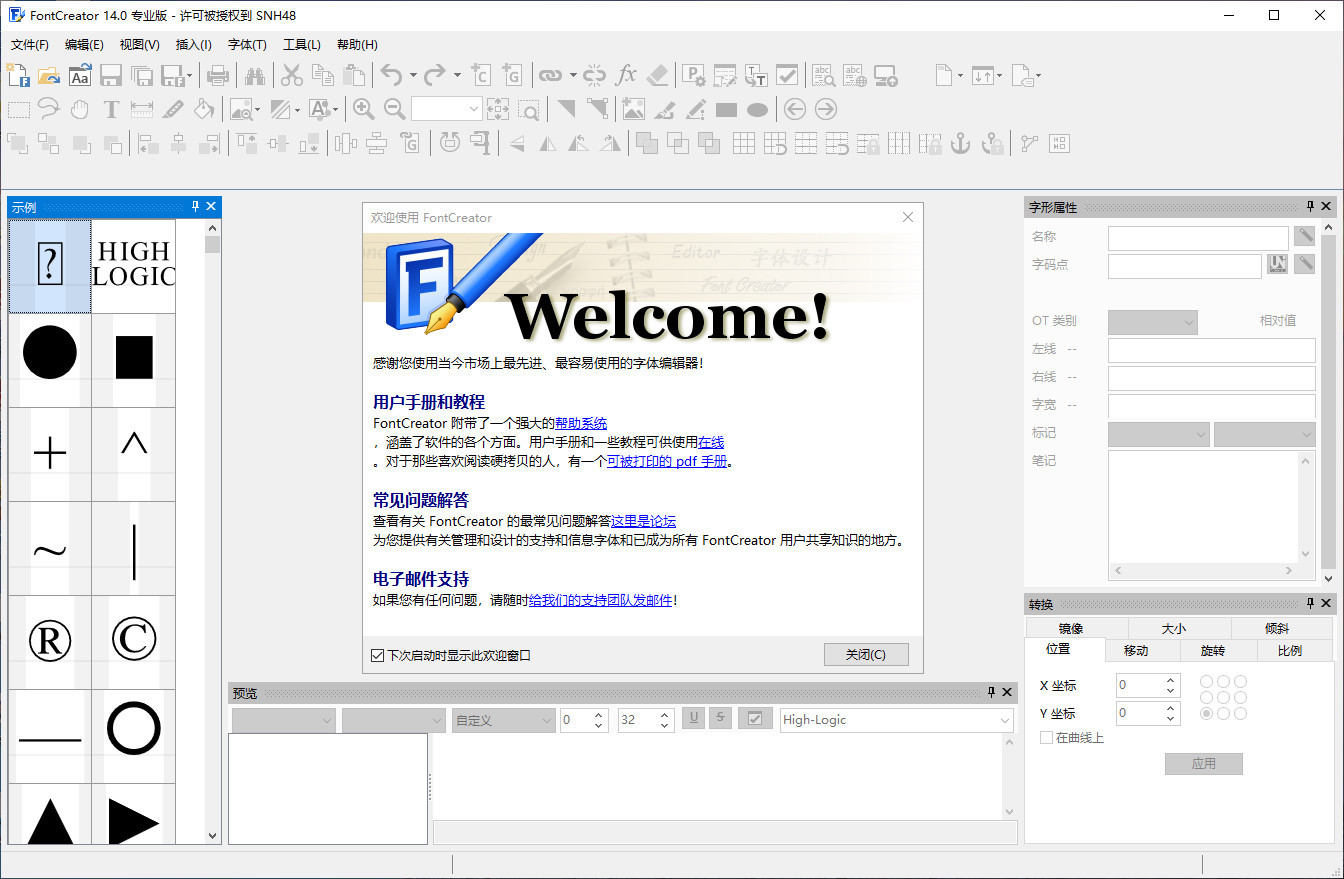This screenshot has height=879, width=1344.
Task: Open the OT 类别 dropdown
Action: coord(1188,322)
